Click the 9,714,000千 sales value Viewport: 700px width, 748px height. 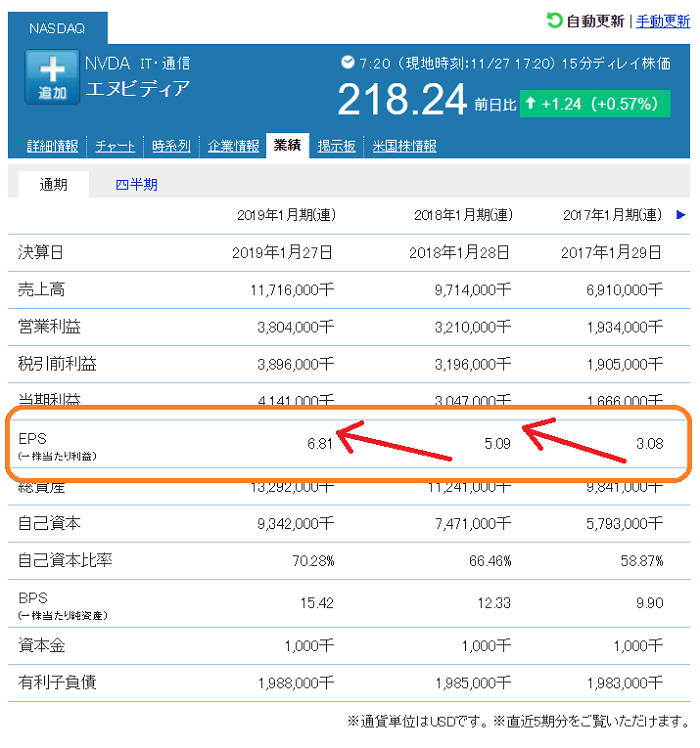point(472,290)
